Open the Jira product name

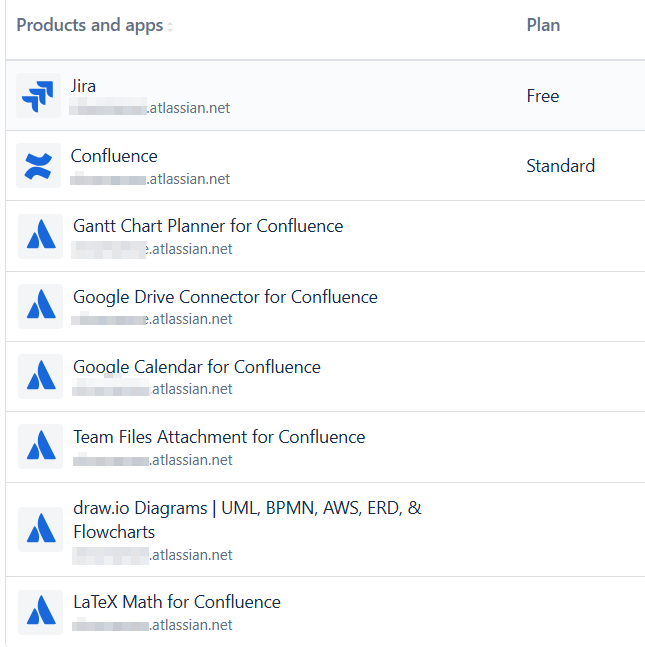(x=83, y=86)
